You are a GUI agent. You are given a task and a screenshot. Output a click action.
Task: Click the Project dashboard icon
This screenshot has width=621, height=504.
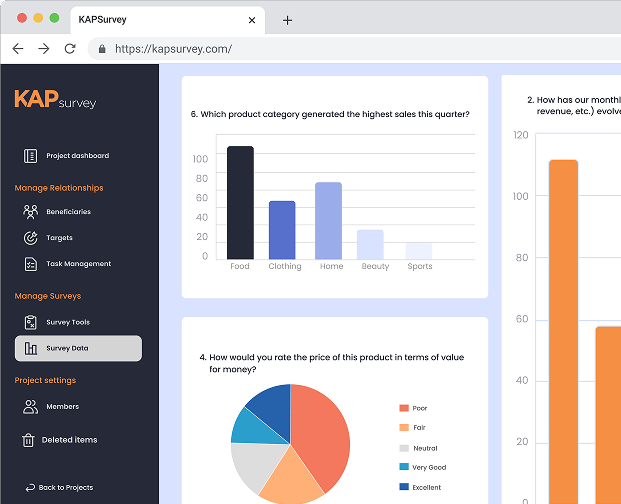click(x=30, y=156)
